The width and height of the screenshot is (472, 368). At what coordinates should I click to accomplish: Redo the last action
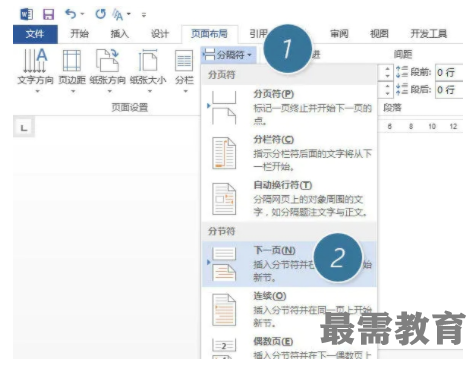click(100, 14)
